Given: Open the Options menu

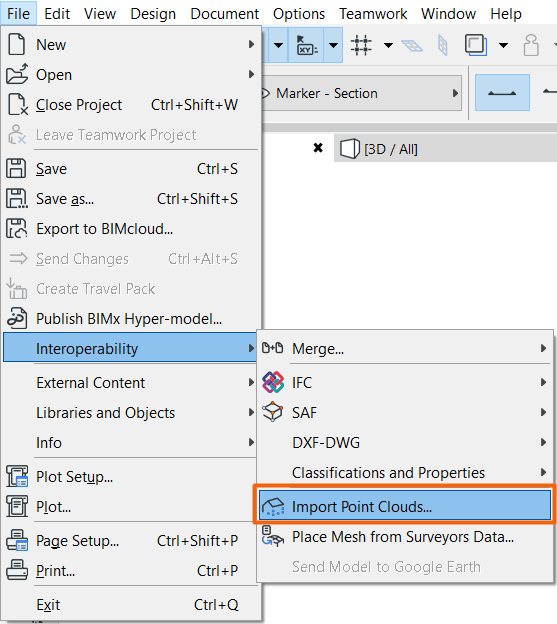Looking at the screenshot, I should pyautogui.click(x=299, y=13).
